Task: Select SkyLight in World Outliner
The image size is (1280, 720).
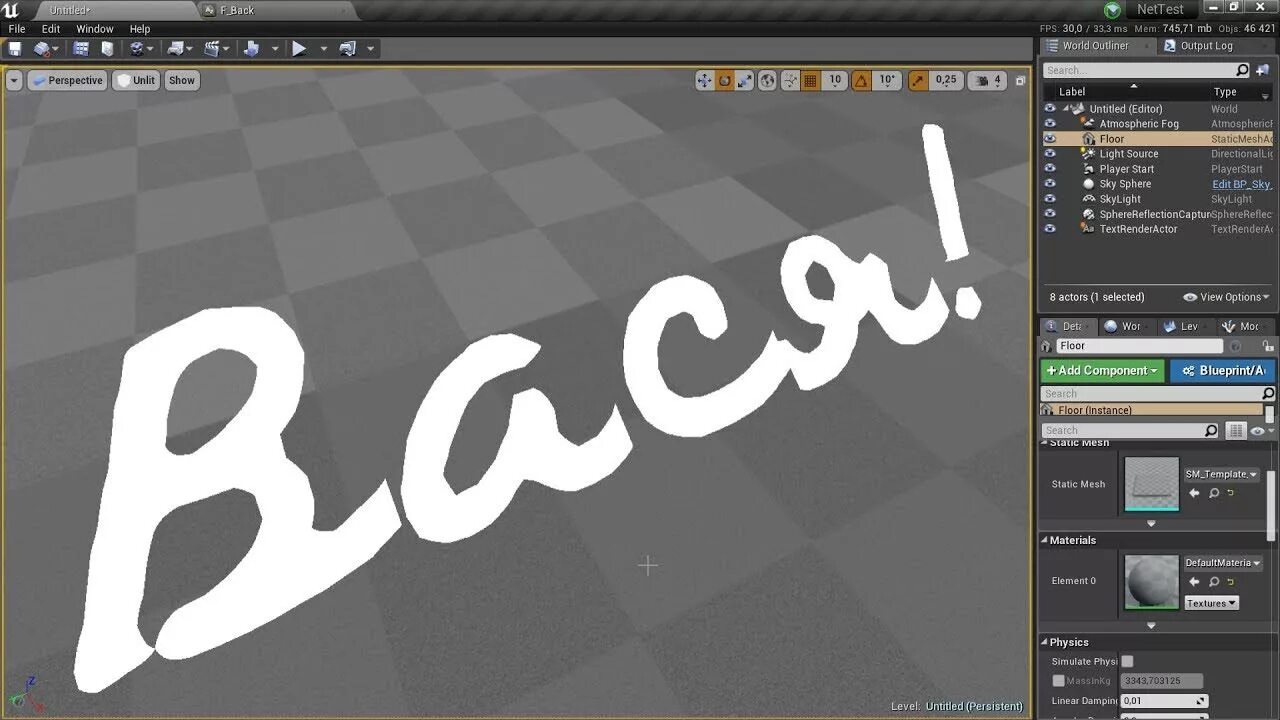Action: click(1120, 199)
